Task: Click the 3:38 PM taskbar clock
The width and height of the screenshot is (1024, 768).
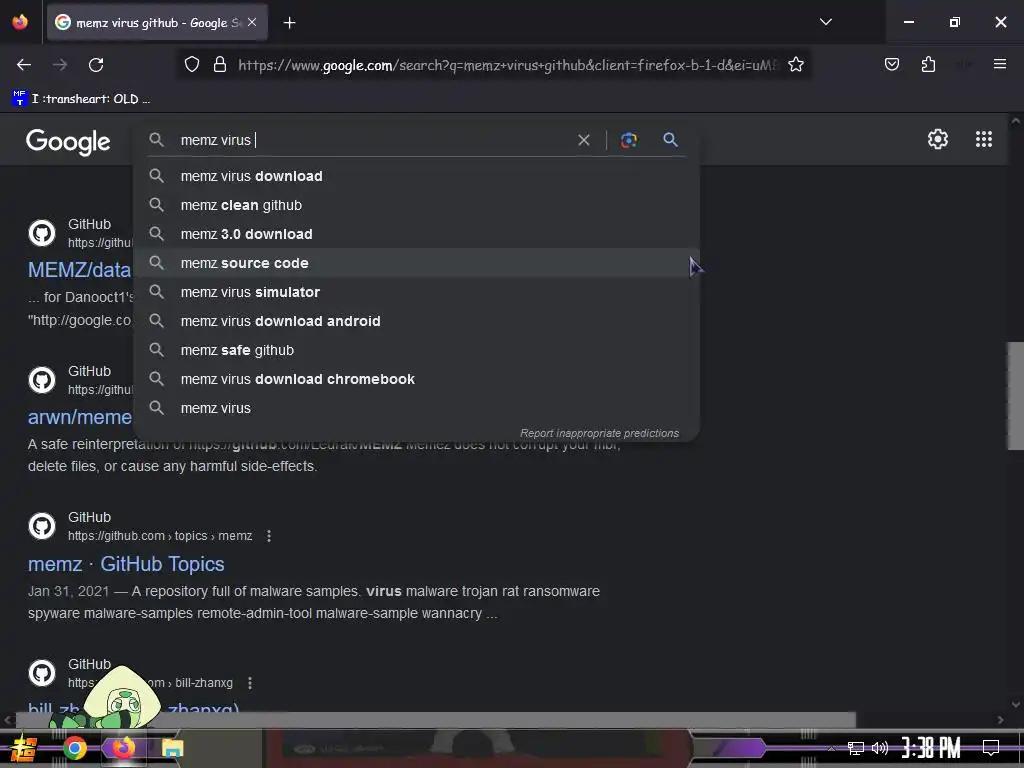Action: click(x=931, y=748)
